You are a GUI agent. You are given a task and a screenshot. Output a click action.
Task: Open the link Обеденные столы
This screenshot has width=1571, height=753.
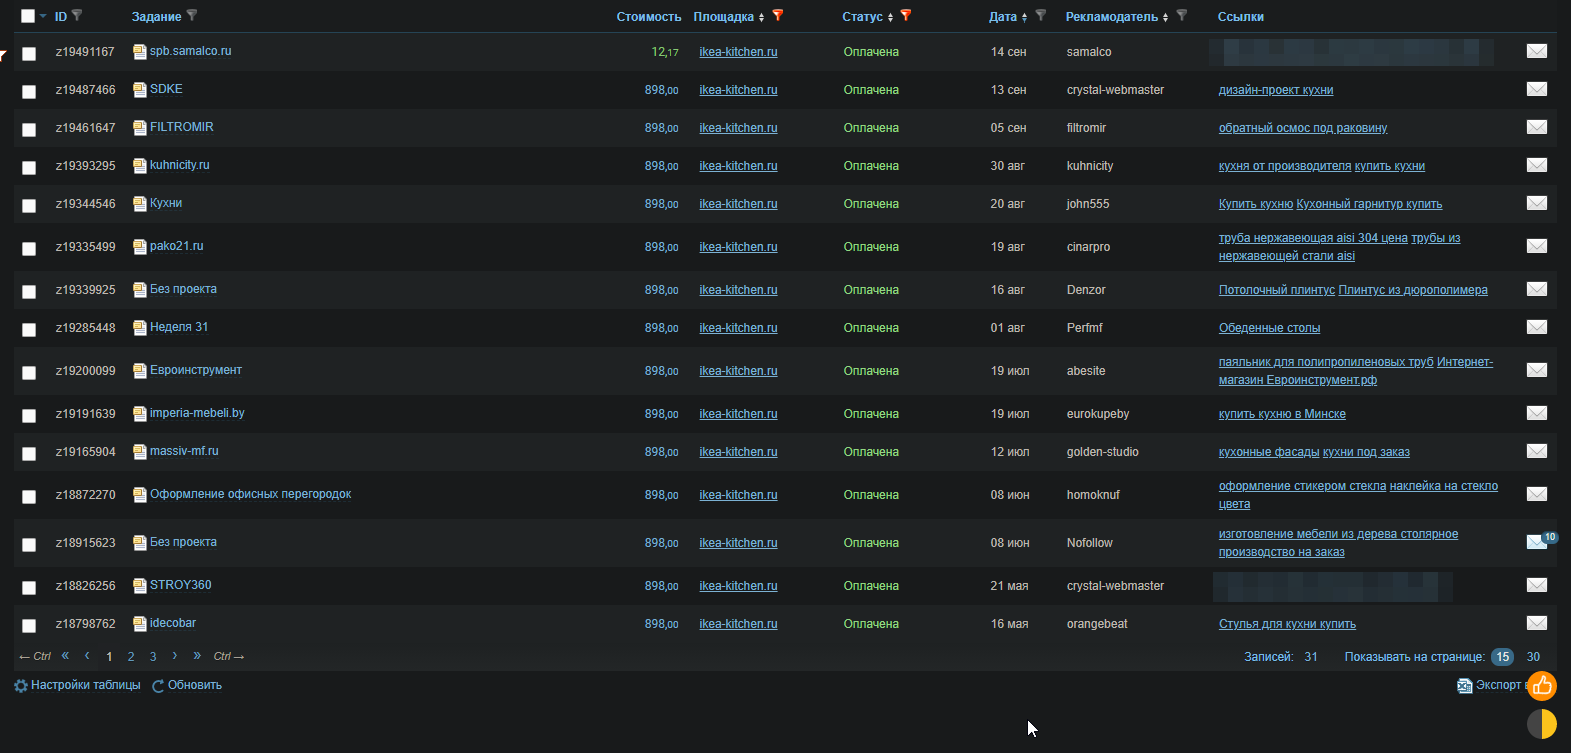pyautogui.click(x=1269, y=328)
